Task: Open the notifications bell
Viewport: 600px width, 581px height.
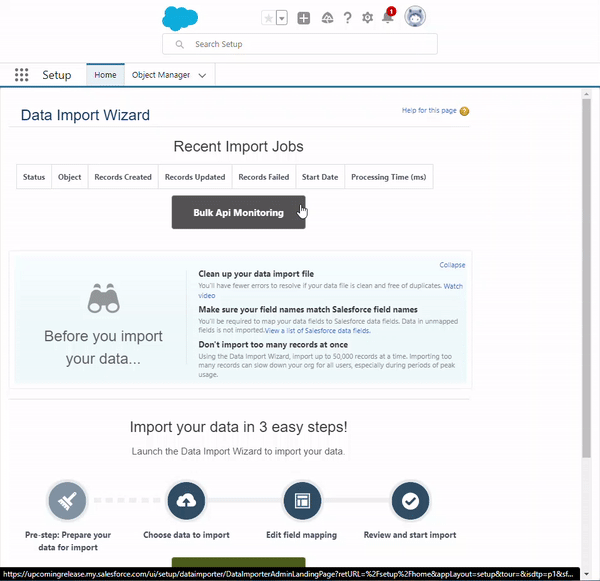Action: (x=388, y=17)
